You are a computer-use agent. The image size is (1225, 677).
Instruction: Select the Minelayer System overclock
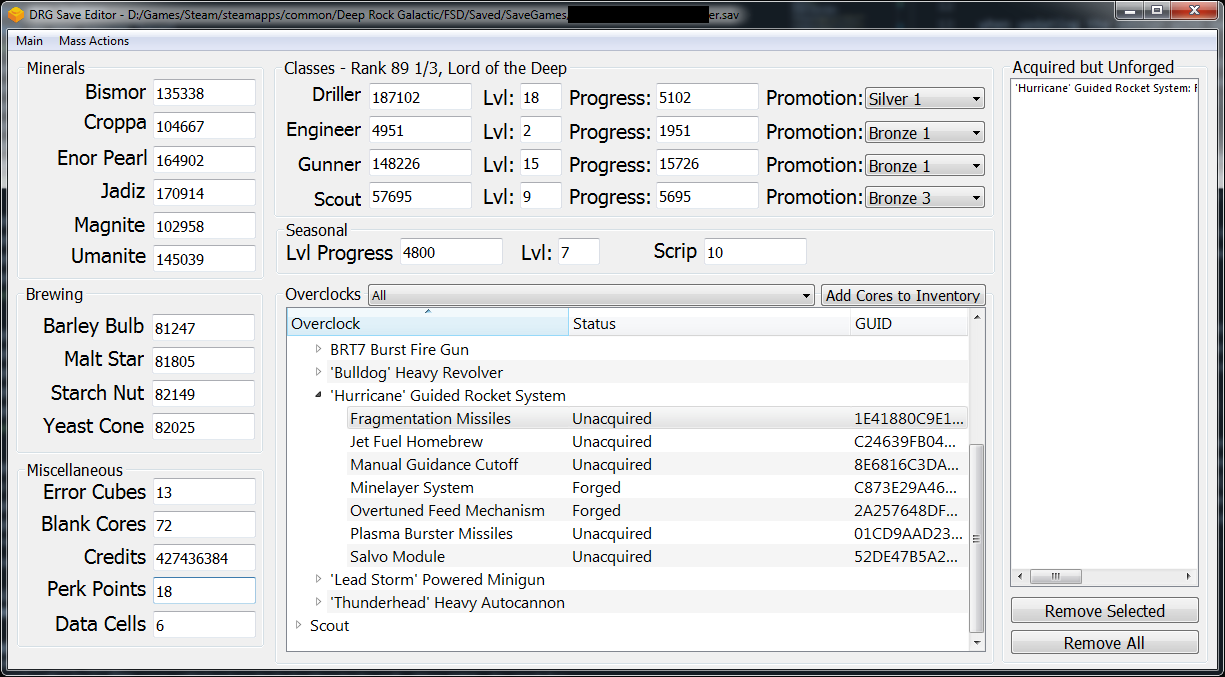[412, 488]
